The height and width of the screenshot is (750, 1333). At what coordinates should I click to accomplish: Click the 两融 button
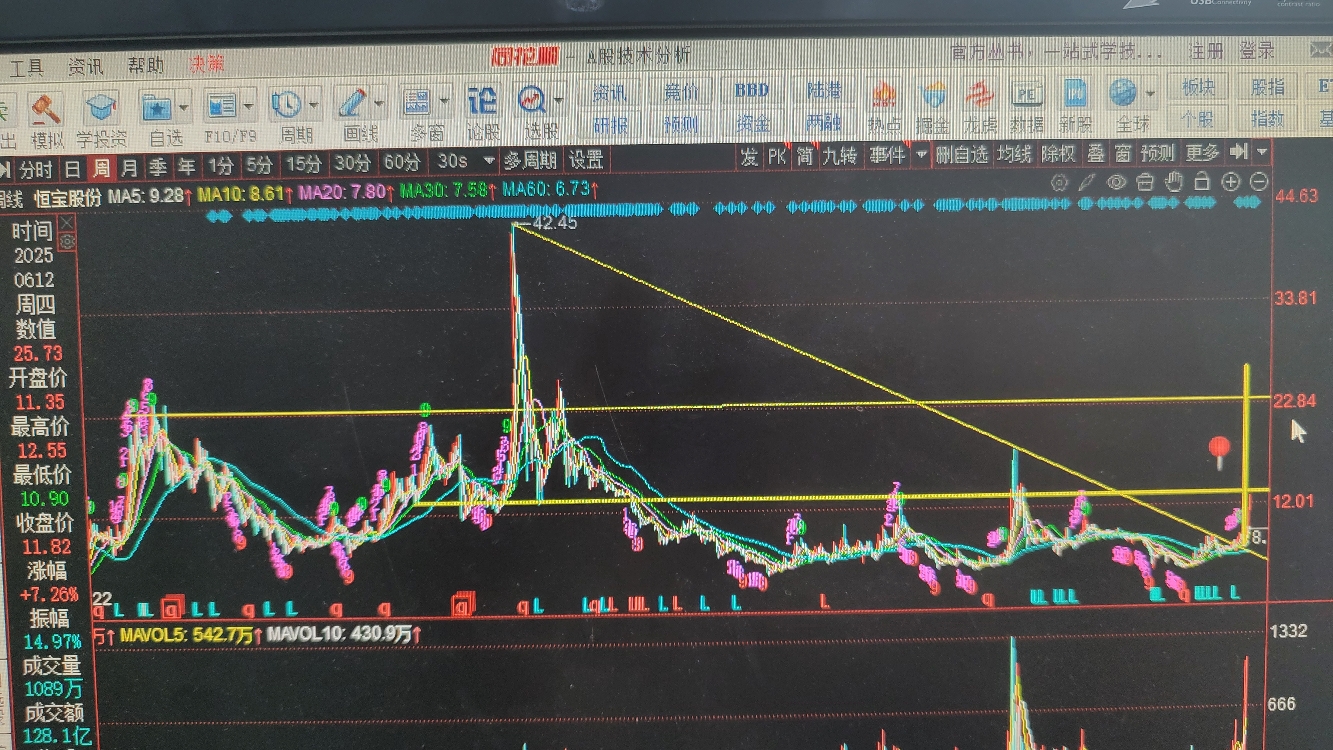[x=823, y=123]
